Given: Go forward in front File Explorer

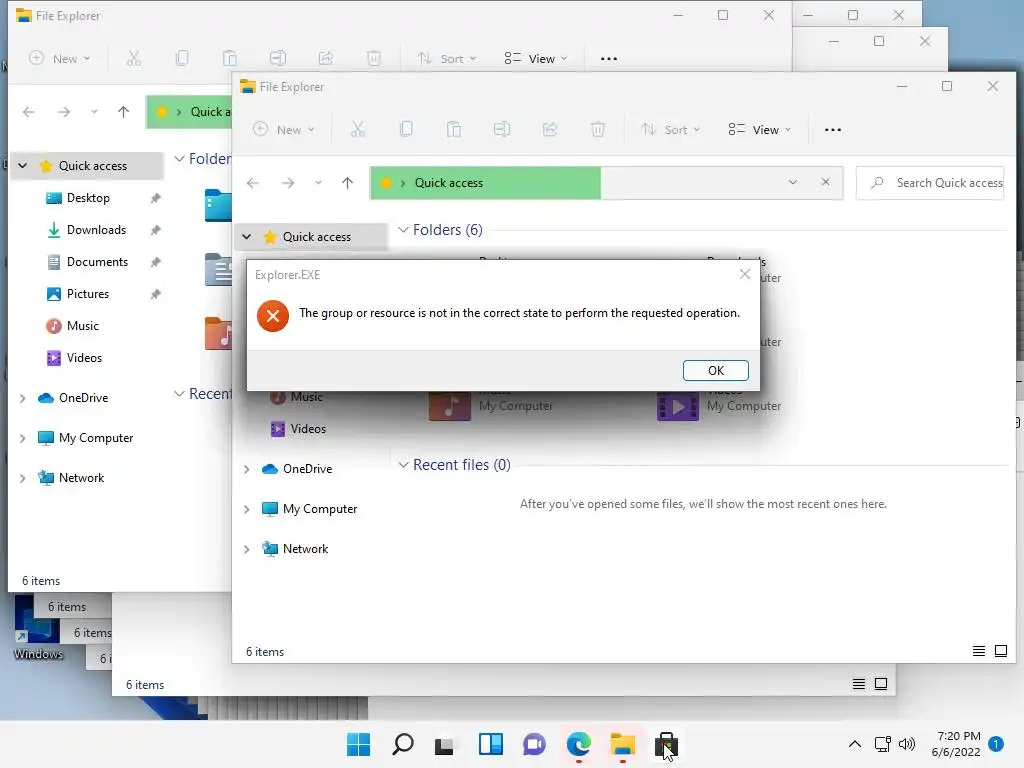Looking at the screenshot, I should tap(287, 183).
